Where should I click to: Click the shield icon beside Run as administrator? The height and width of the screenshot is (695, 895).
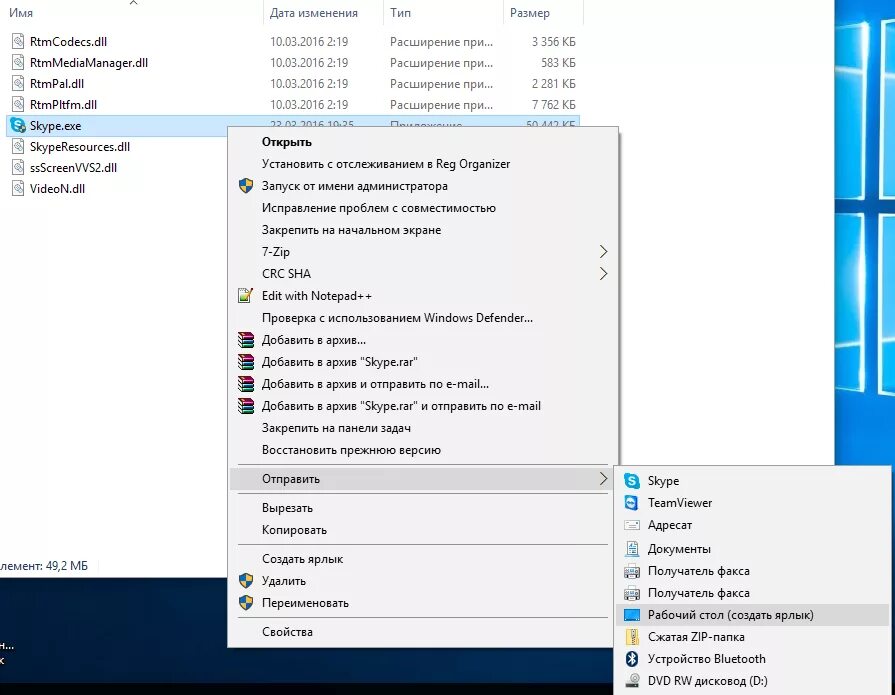coord(246,185)
